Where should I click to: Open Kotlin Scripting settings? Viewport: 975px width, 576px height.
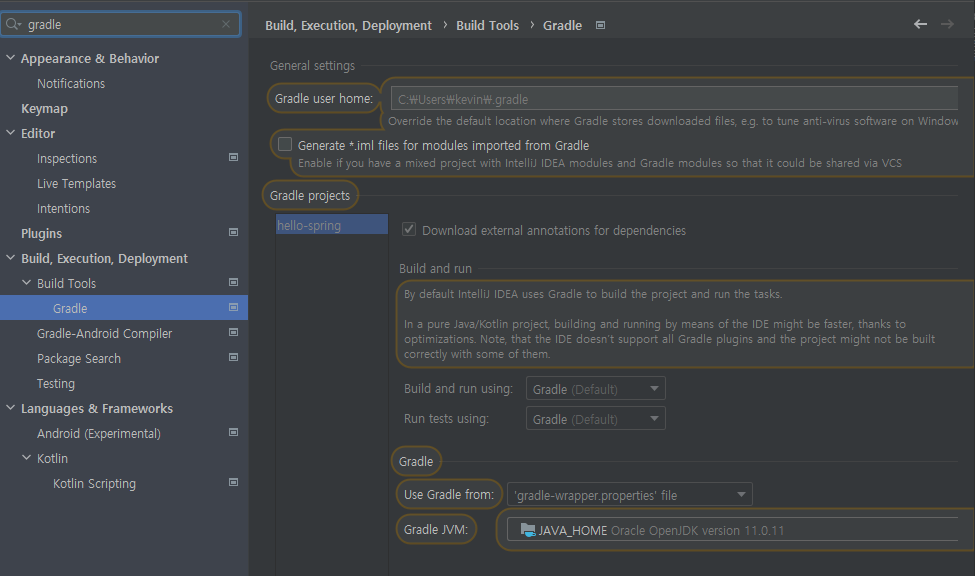click(95, 483)
